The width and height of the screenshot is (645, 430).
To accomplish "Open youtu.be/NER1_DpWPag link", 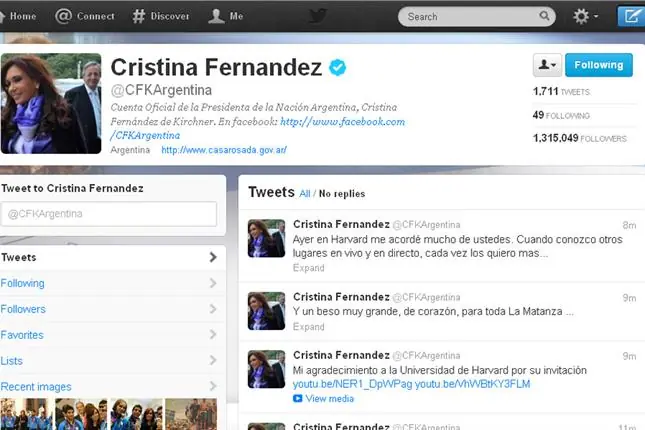I will coord(353,384).
